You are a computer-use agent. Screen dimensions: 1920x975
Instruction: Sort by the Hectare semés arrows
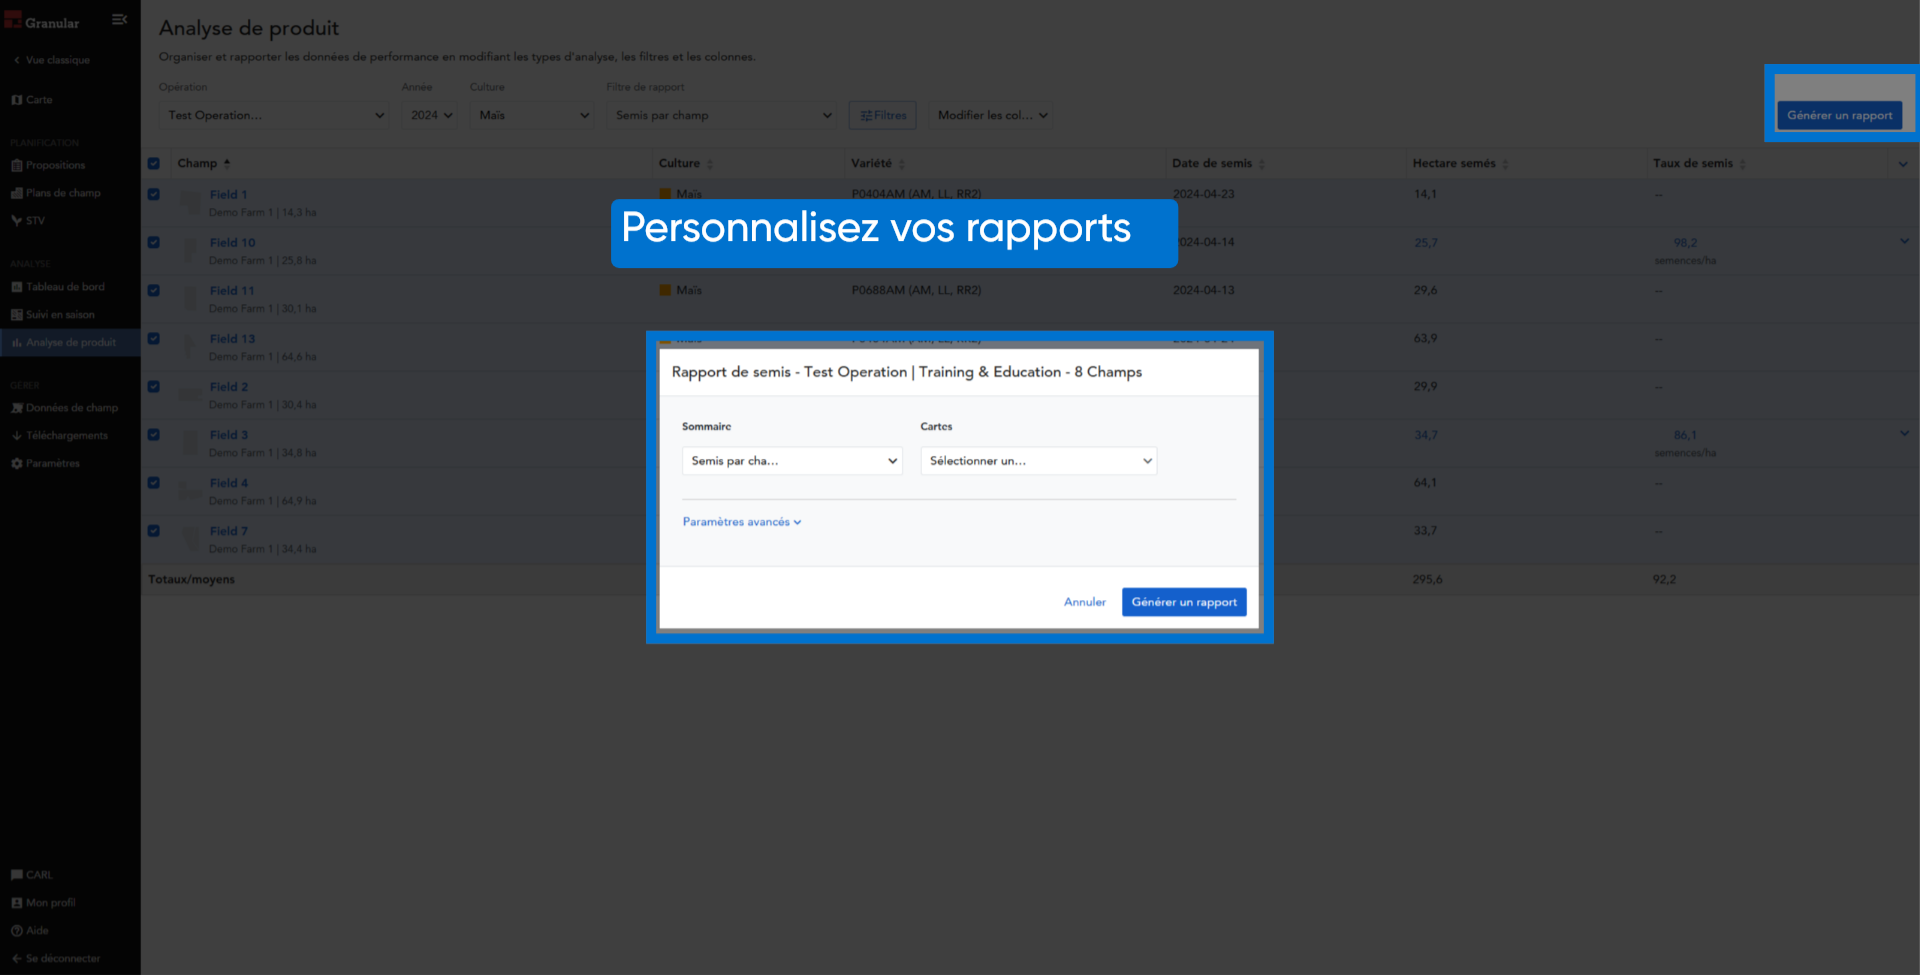coord(1506,164)
